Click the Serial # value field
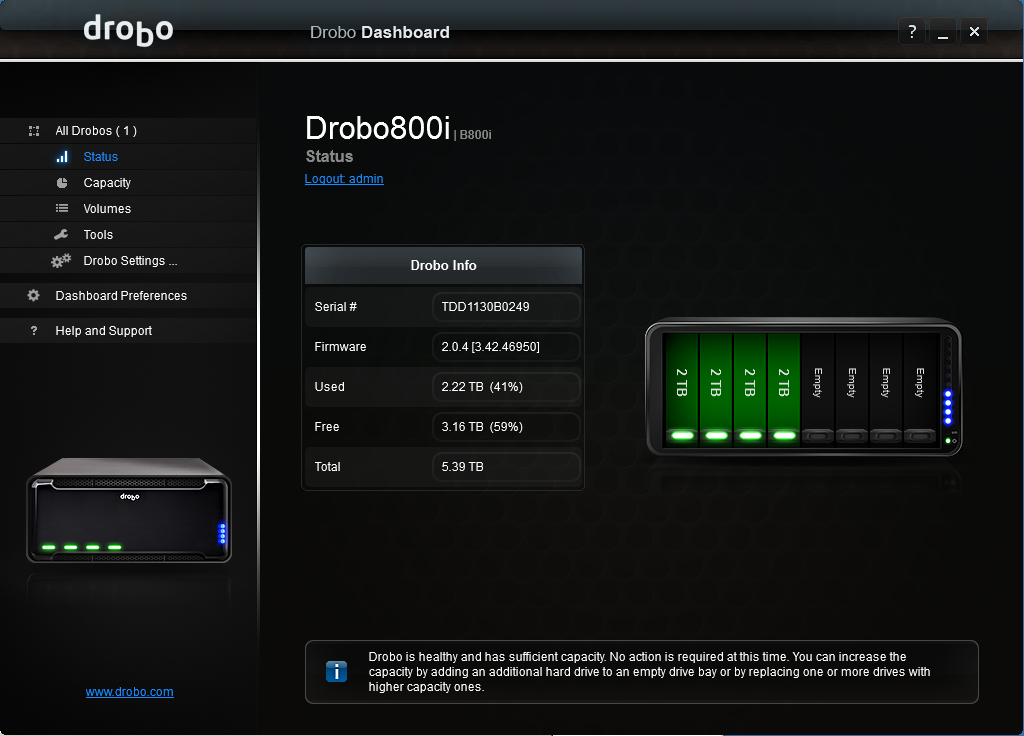The width and height of the screenshot is (1024, 736). (x=506, y=307)
